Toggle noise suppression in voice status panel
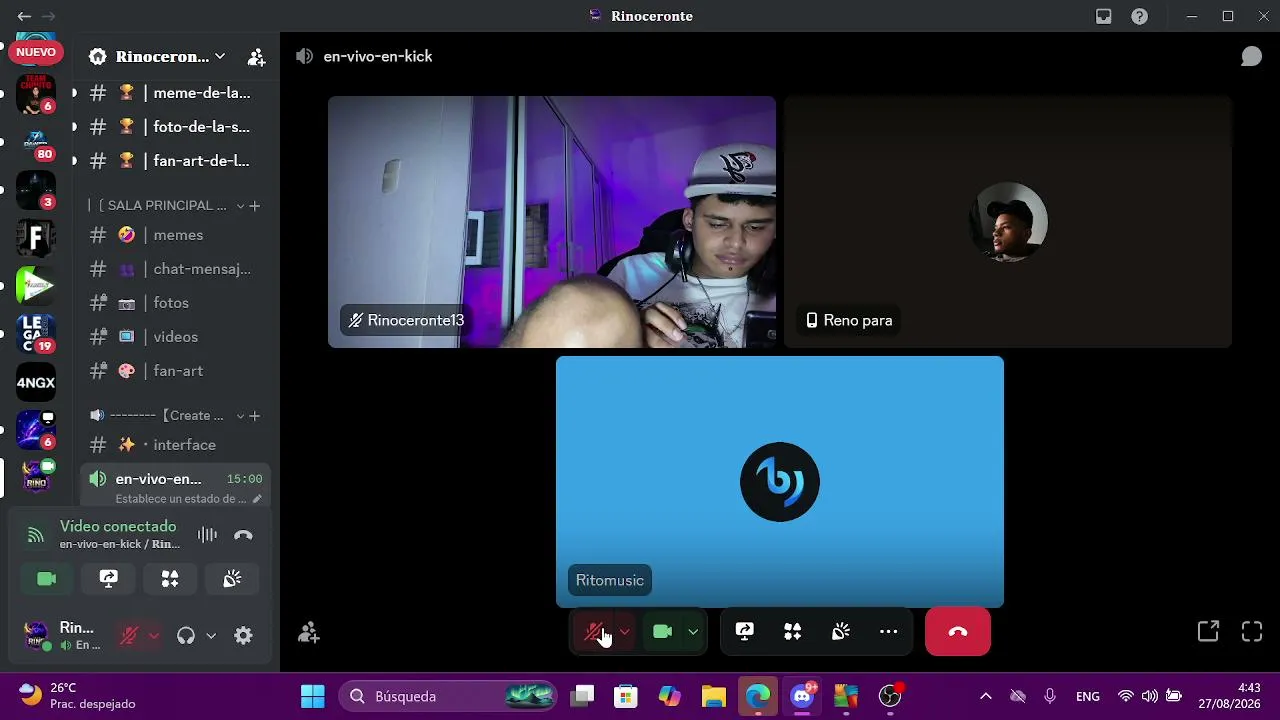This screenshot has width=1280, height=720. pyautogui.click(x=207, y=535)
